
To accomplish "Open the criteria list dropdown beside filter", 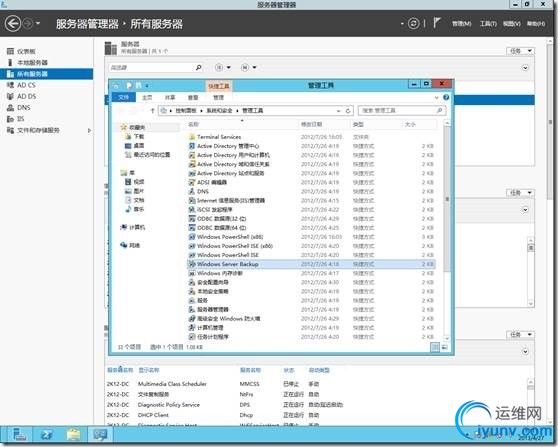I will click(x=223, y=67).
